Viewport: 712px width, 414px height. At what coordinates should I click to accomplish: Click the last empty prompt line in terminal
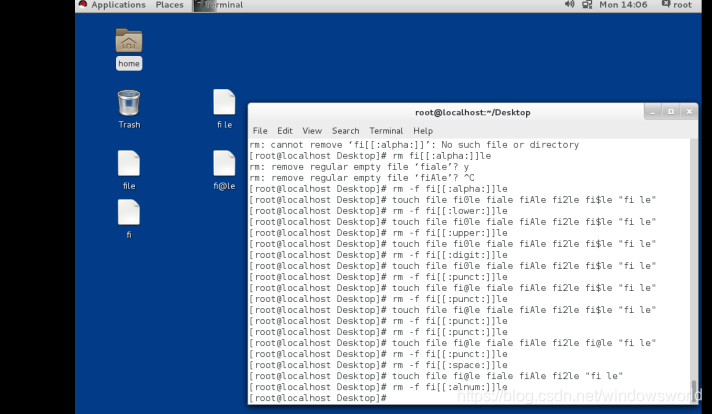point(318,398)
